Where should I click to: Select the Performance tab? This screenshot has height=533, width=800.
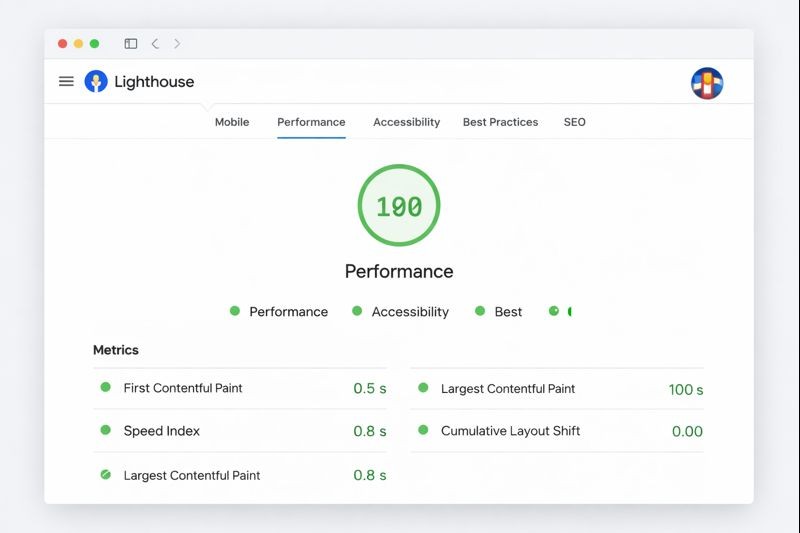click(x=311, y=122)
